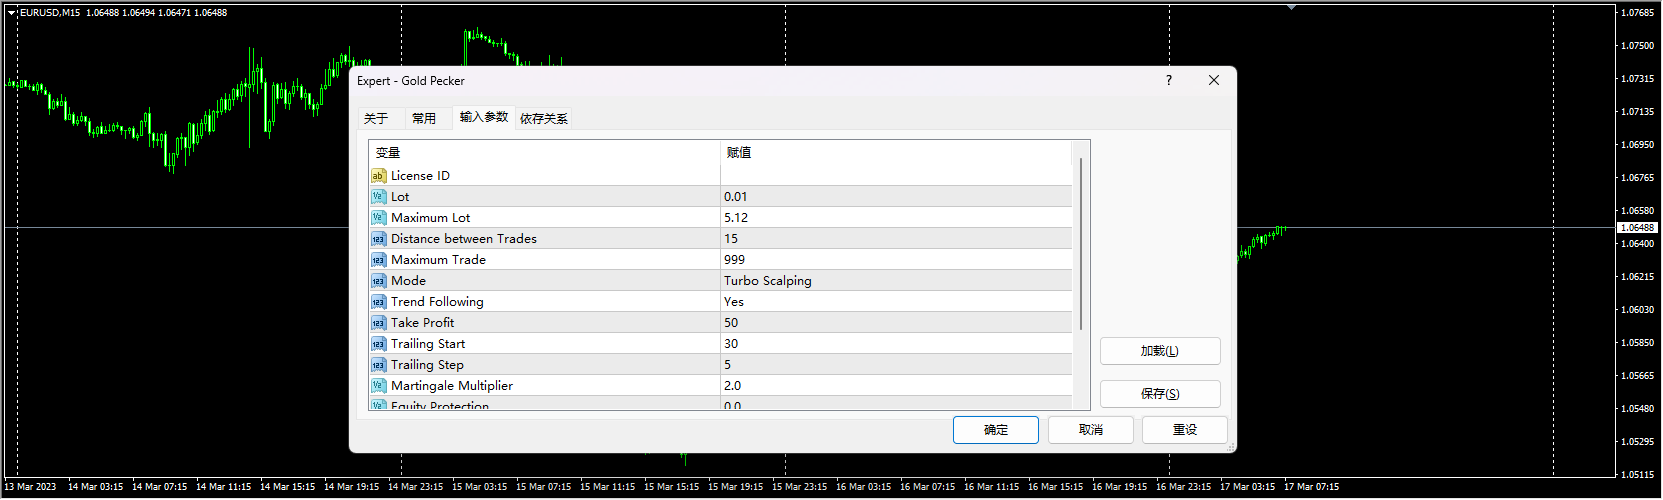Select the Take Profit variable name
The image size is (1663, 500).
[422, 323]
